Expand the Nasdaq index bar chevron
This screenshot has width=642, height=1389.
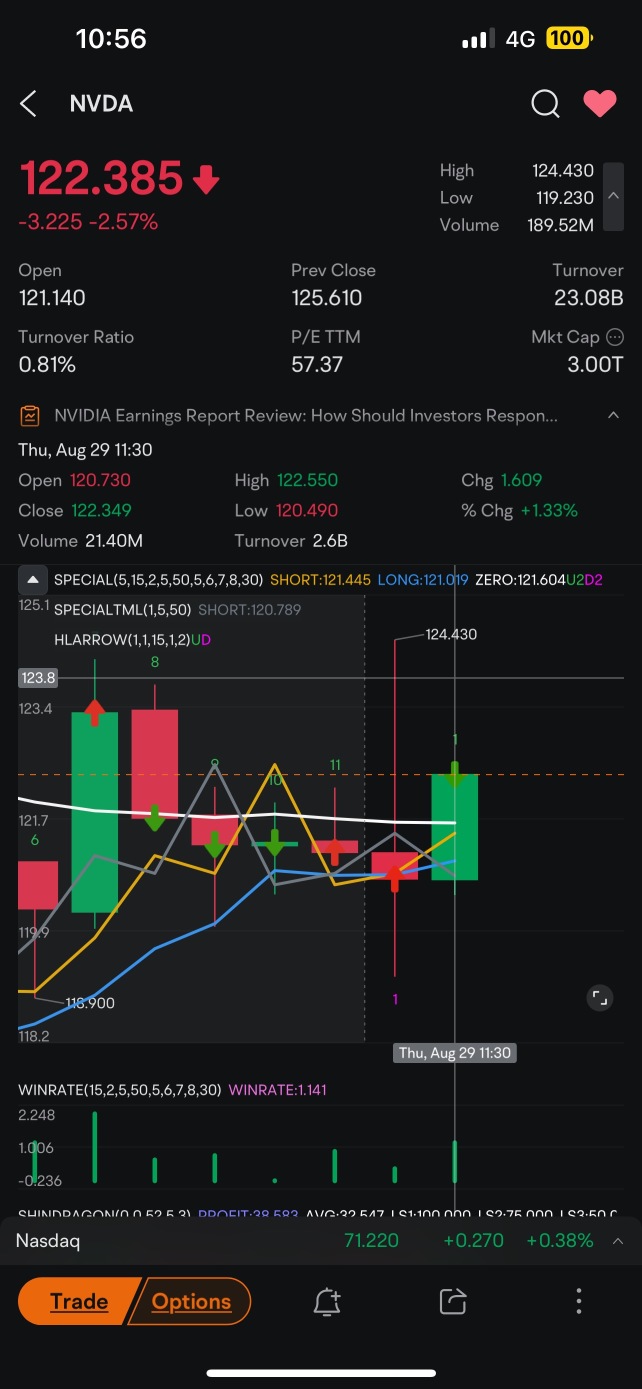[617, 1241]
